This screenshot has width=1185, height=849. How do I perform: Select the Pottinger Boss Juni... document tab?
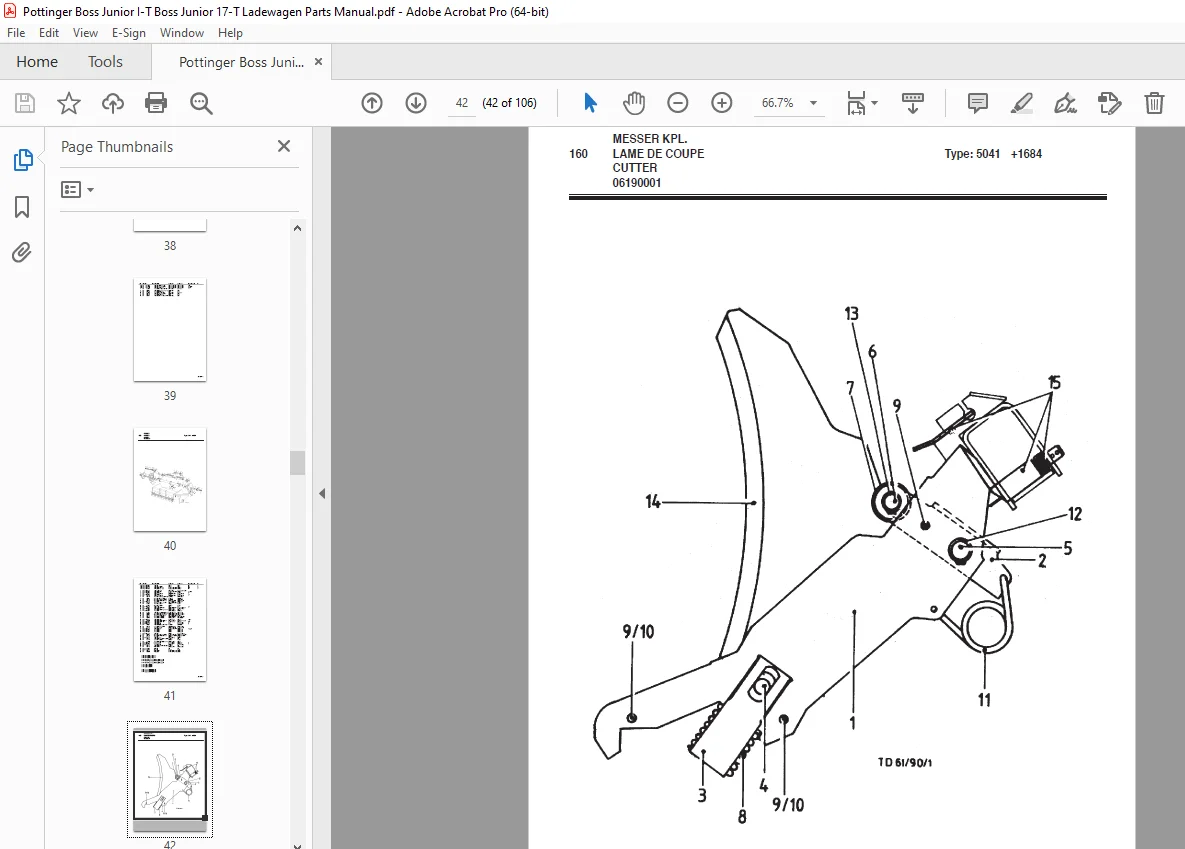(x=241, y=62)
